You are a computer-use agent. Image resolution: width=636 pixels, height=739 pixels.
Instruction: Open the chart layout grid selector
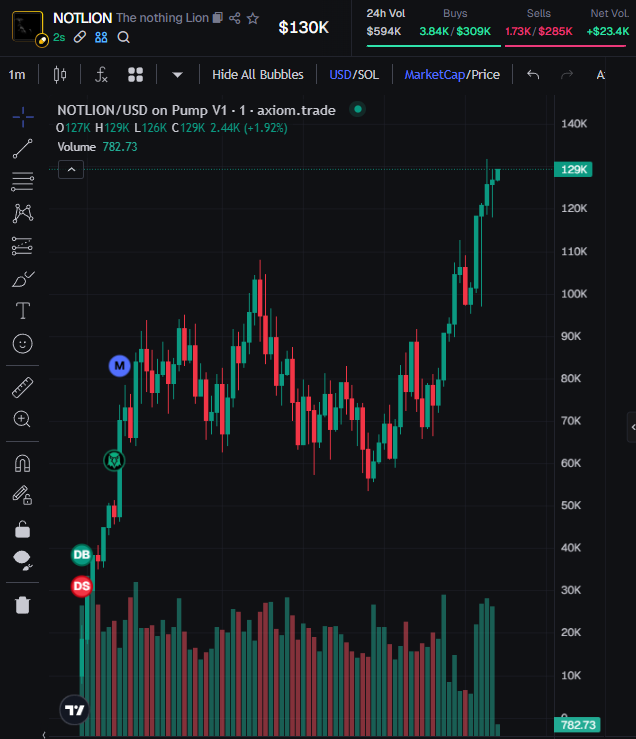point(135,74)
